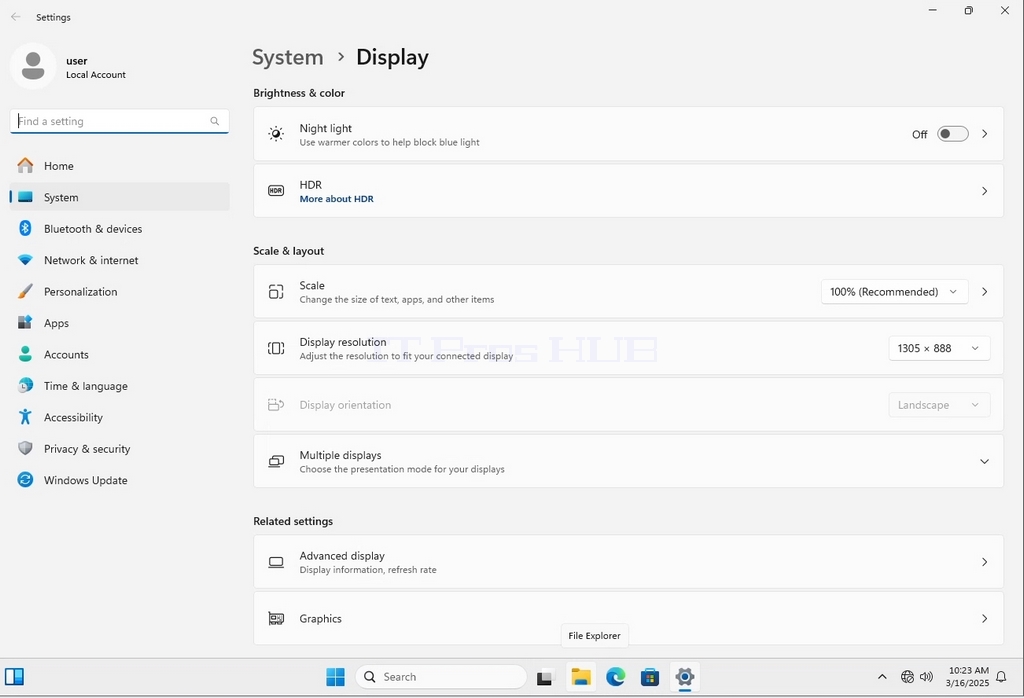Switch to Personalization settings
The image size is (1024, 698).
click(120, 291)
